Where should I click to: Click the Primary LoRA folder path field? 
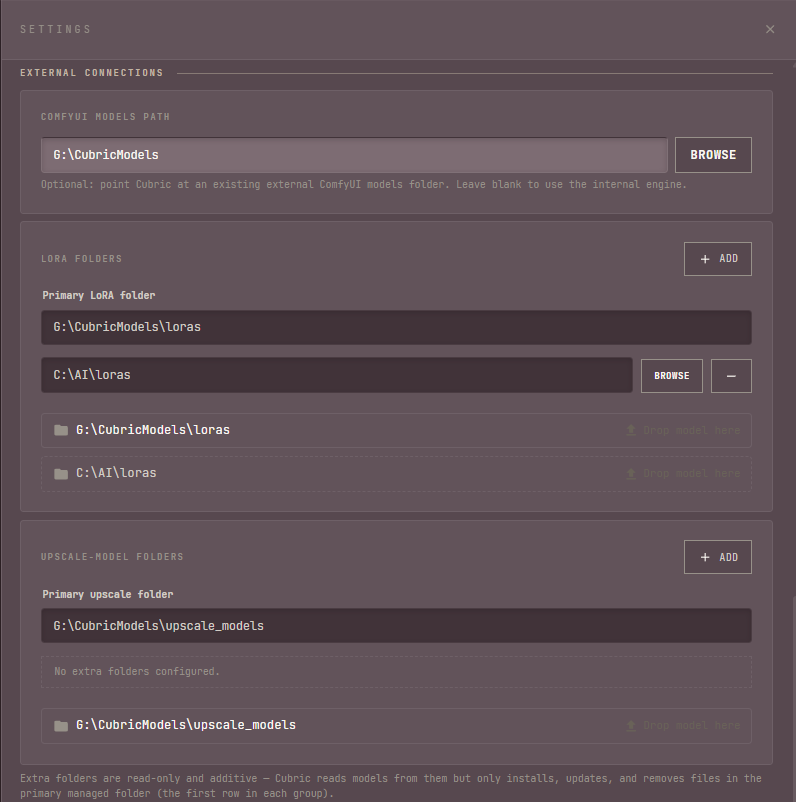coord(396,327)
